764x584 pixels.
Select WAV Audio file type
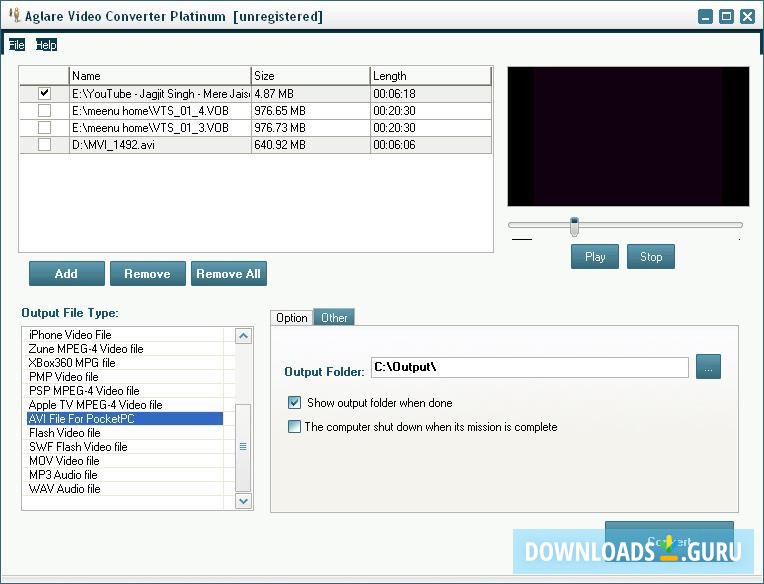coord(125,489)
